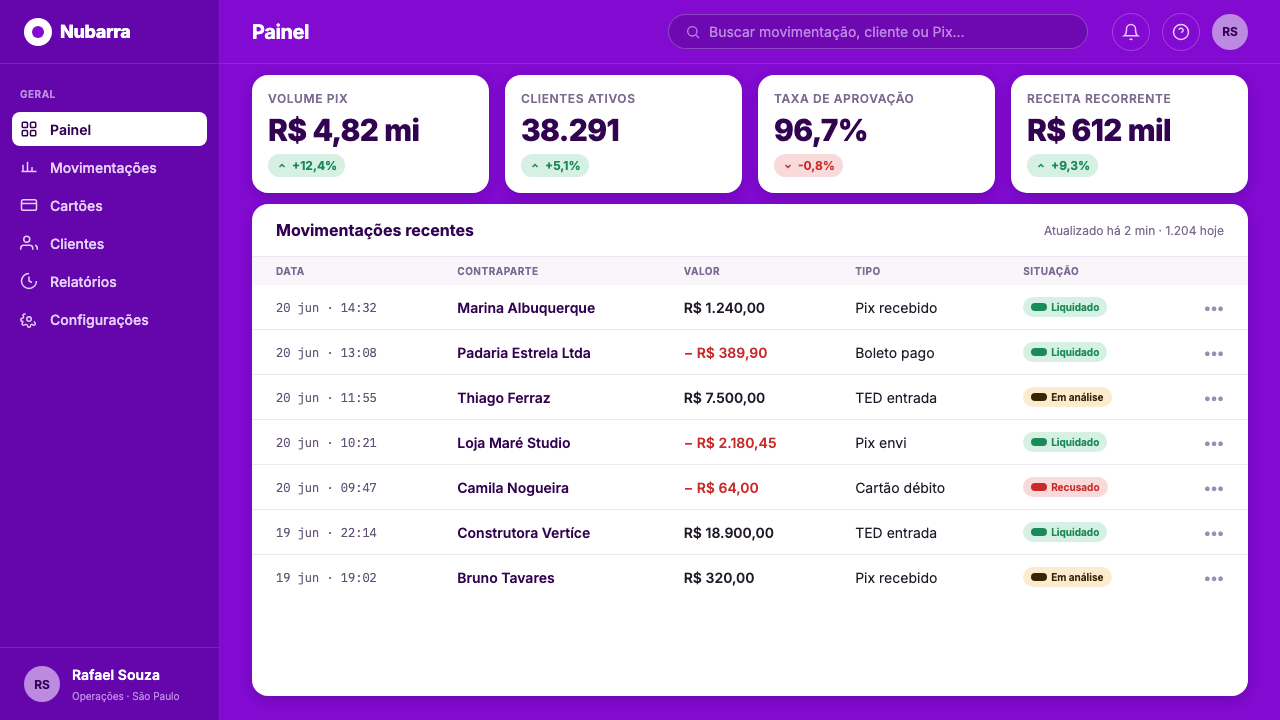Click the +5,1% Clientes Ativos badge
This screenshot has height=720, width=1280.
pos(555,165)
